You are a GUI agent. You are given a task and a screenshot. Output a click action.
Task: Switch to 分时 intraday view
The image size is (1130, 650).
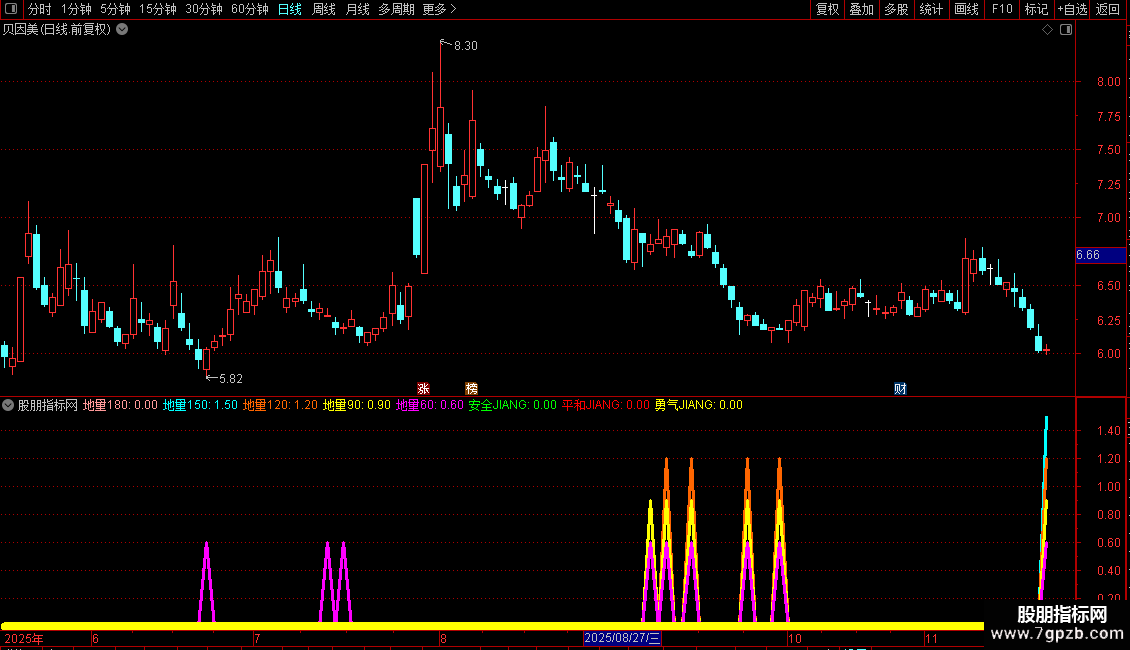[x=40, y=9]
